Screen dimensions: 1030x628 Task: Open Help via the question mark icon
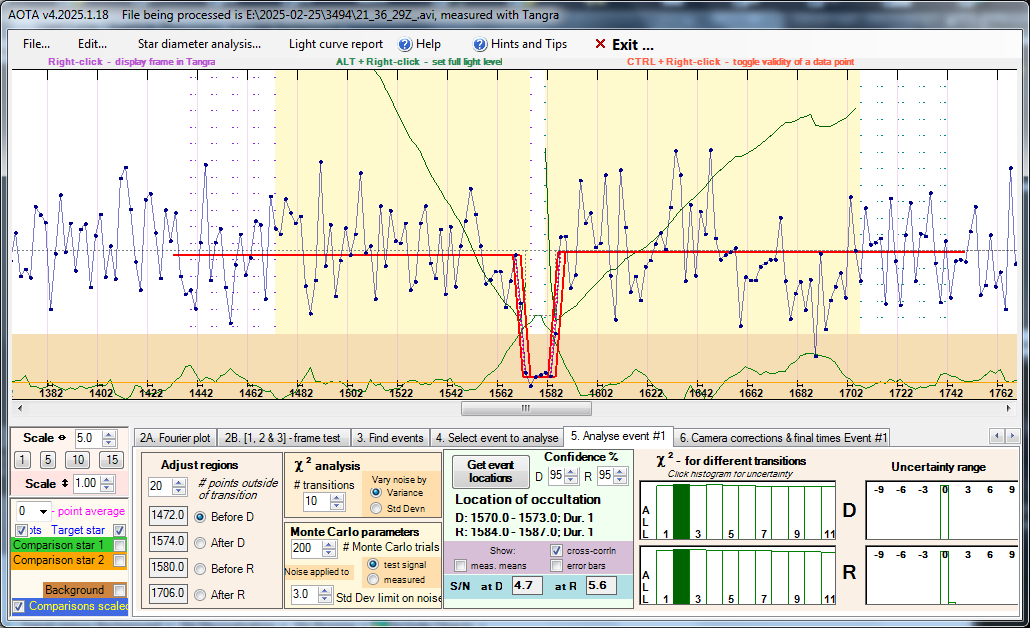(405, 44)
